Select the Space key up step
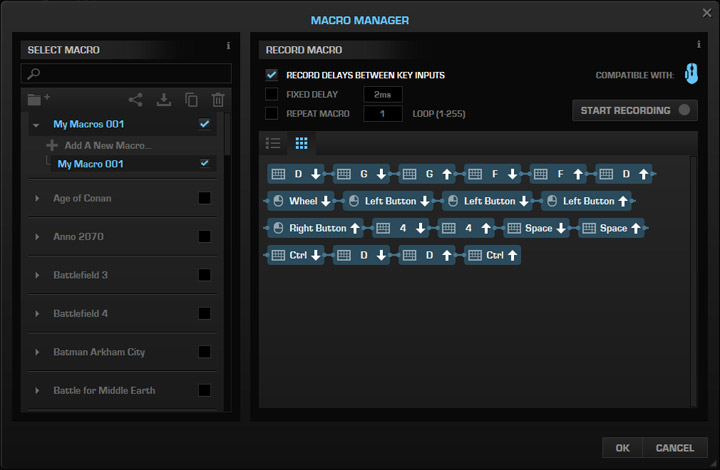 (x=611, y=228)
